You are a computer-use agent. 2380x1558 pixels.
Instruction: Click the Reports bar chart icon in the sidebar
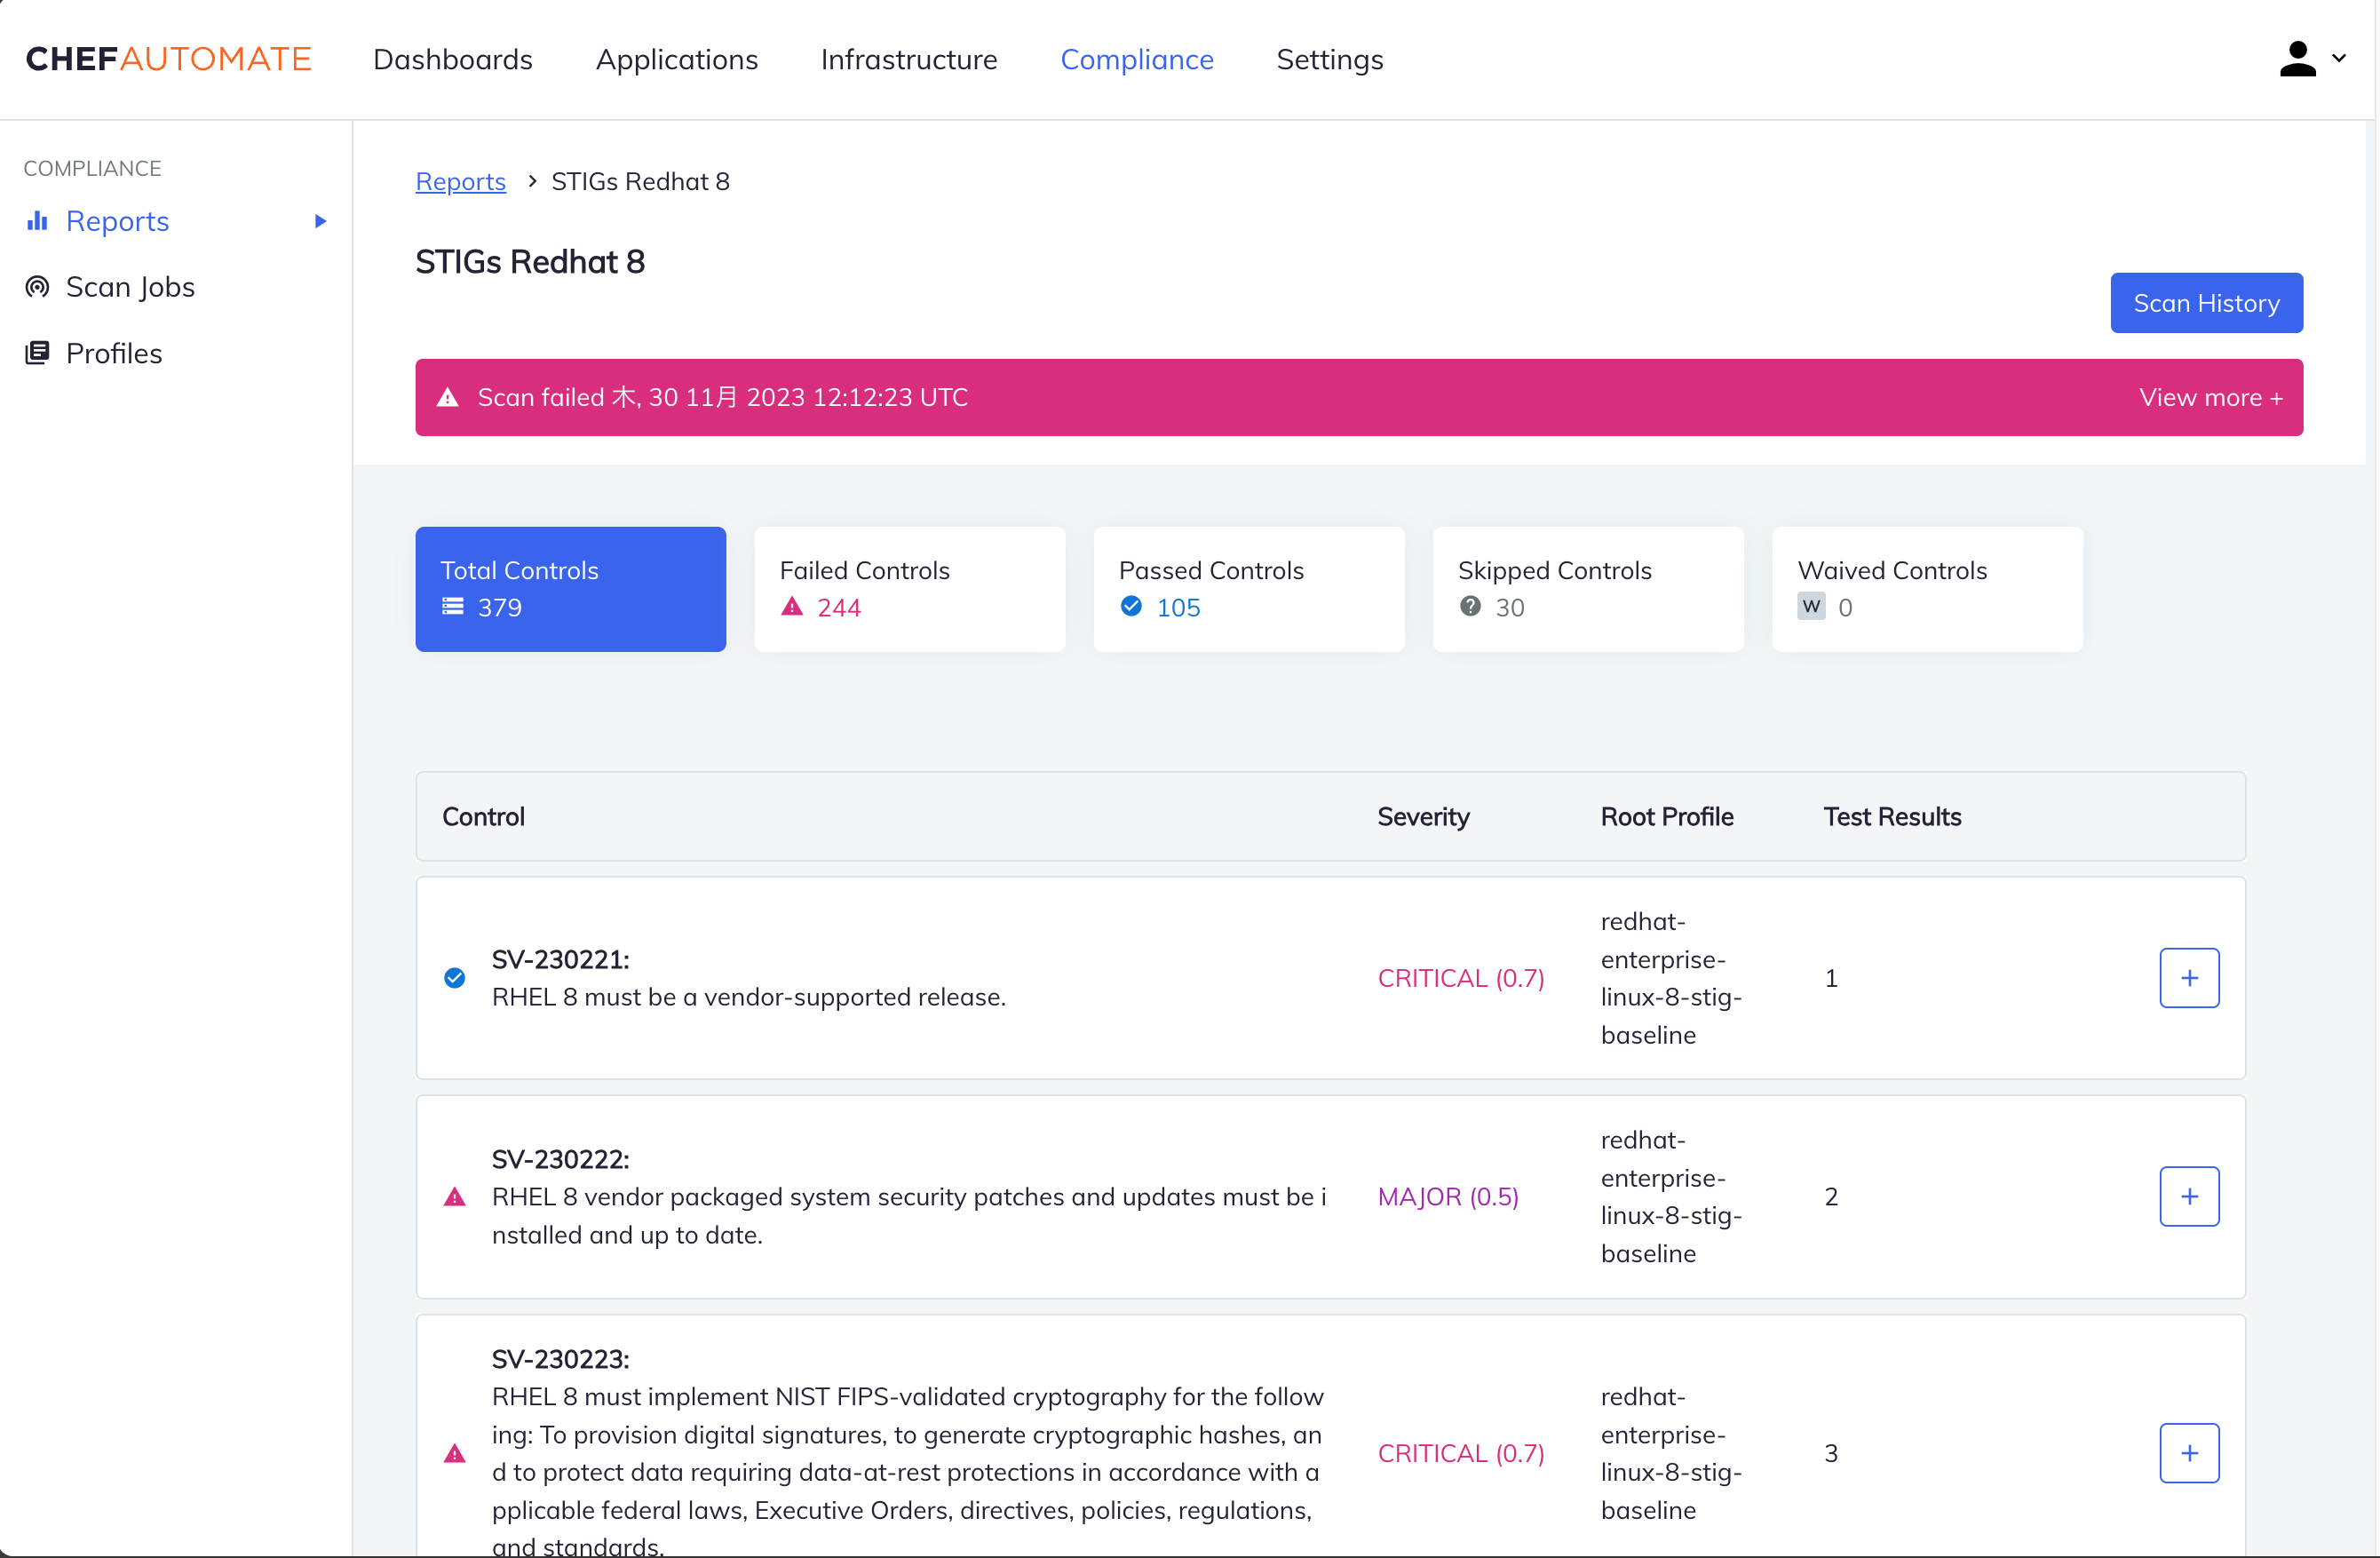click(37, 221)
